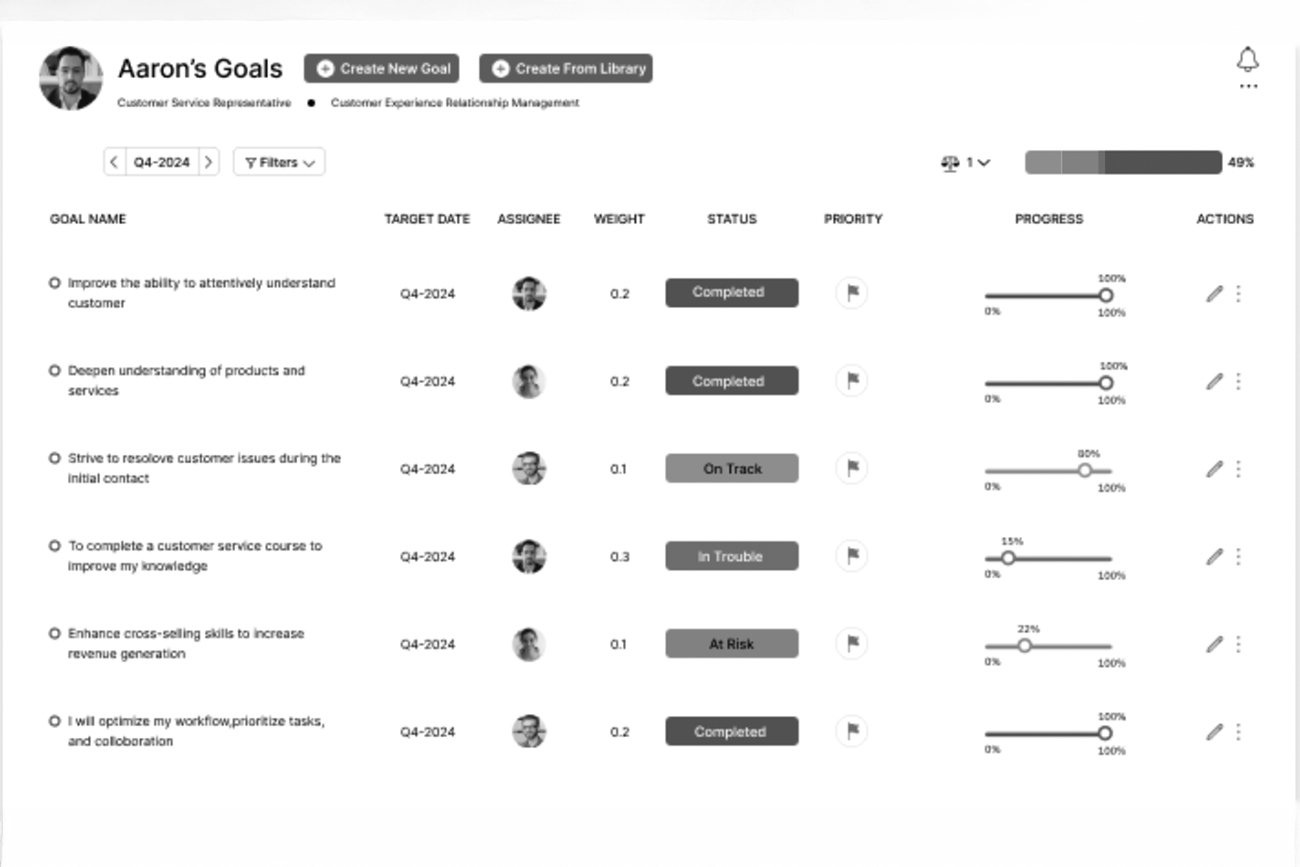Viewport: 1300px width, 867px height.
Task: Click the PROGRESS column header
Action: (x=1048, y=219)
